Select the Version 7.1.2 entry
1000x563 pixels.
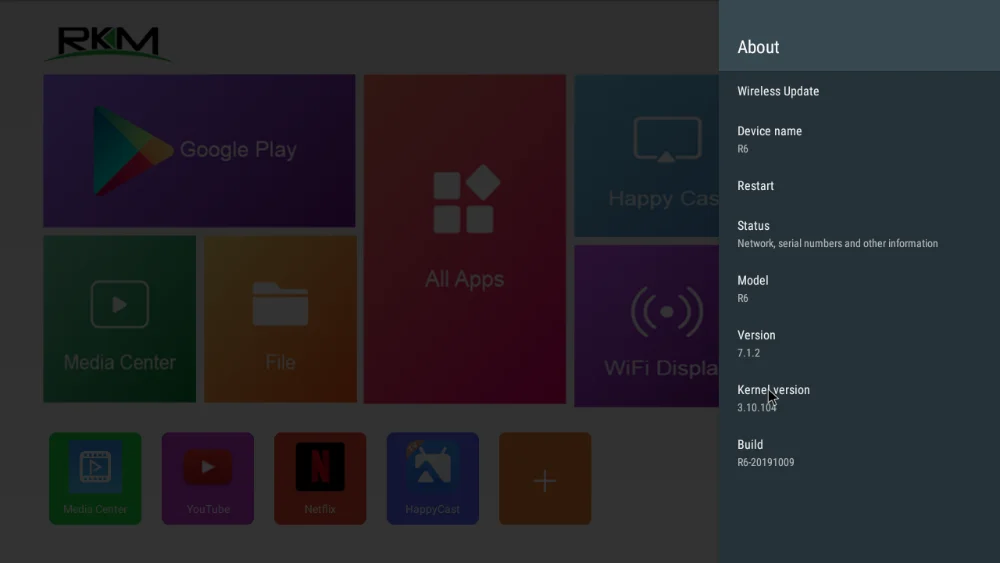tap(859, 344)
